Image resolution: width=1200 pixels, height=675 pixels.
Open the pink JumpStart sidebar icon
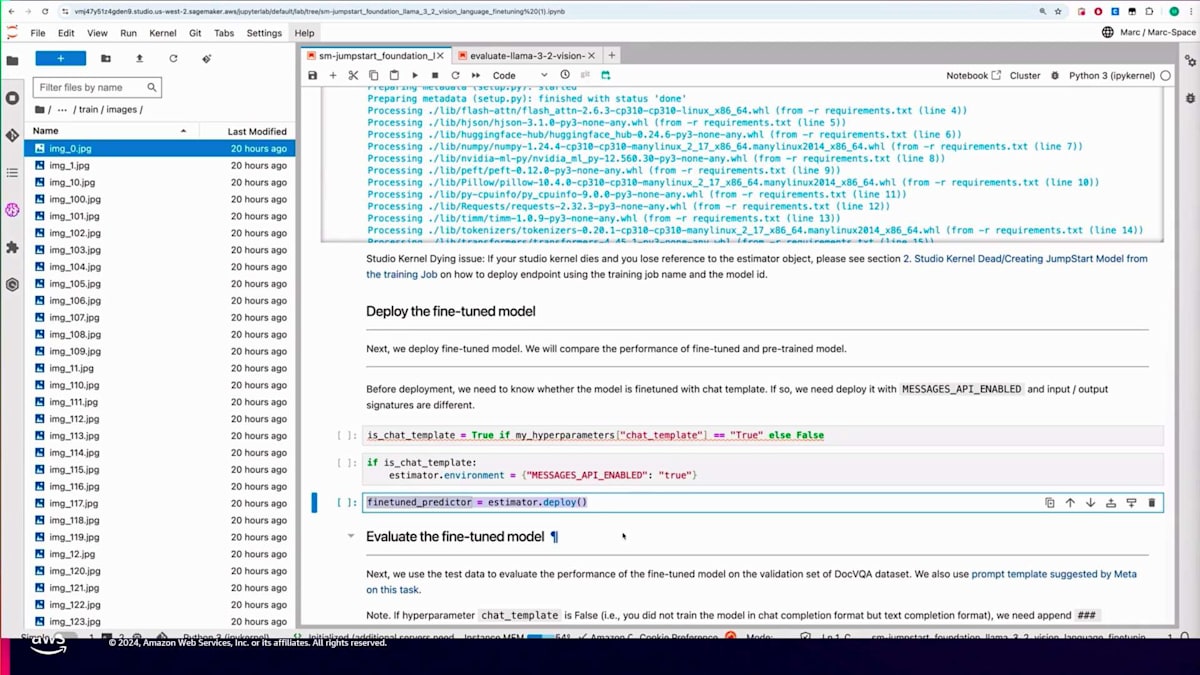point(12,210)
